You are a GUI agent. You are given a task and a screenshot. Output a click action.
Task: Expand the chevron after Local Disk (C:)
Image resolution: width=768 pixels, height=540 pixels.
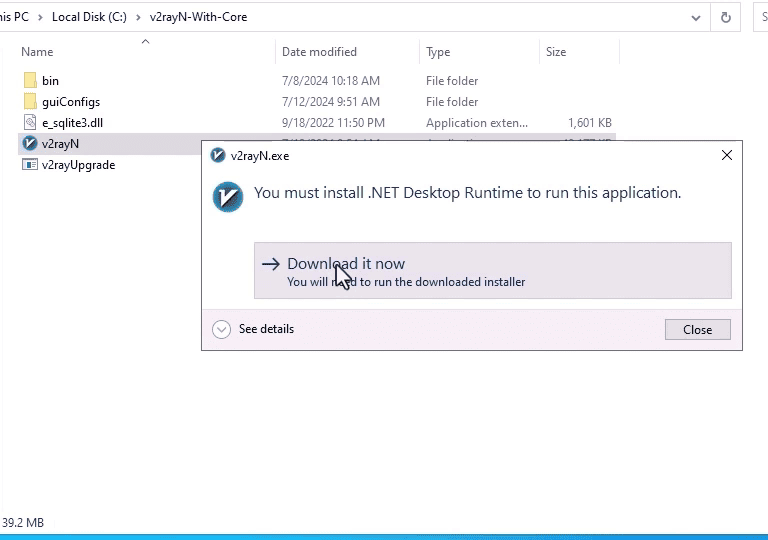[x=138, y=17]
